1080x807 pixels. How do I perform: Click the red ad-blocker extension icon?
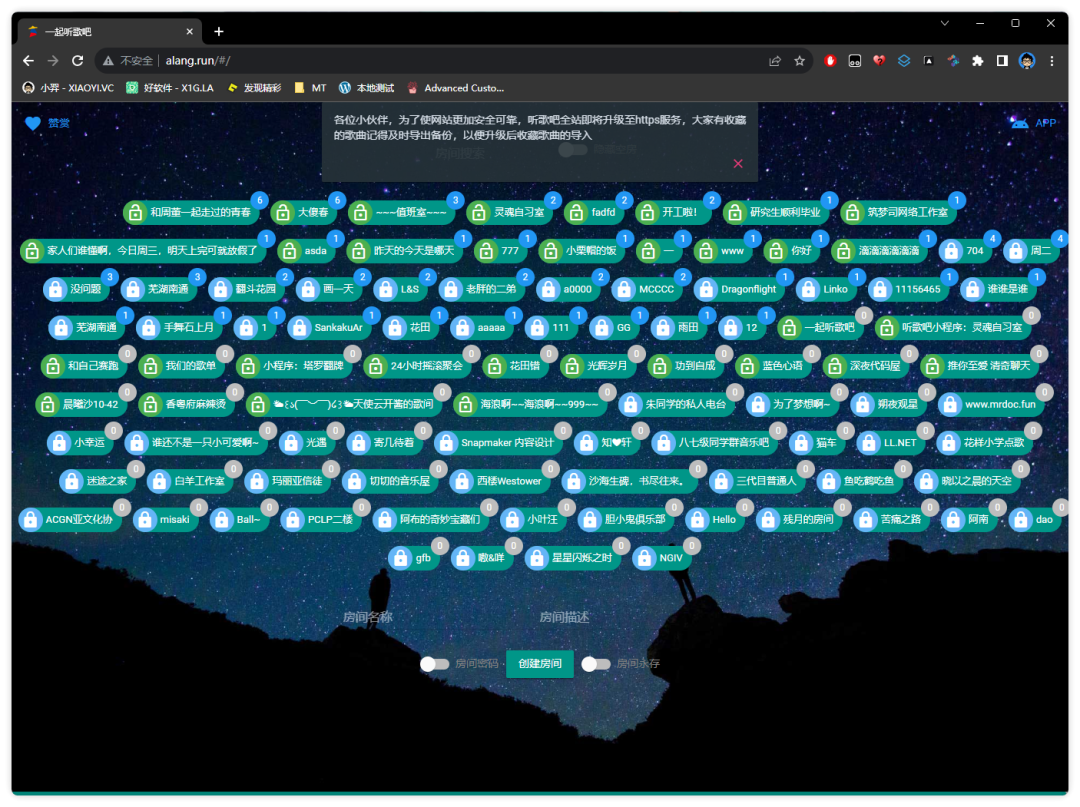pyautogui.click(x=829, y=61)
